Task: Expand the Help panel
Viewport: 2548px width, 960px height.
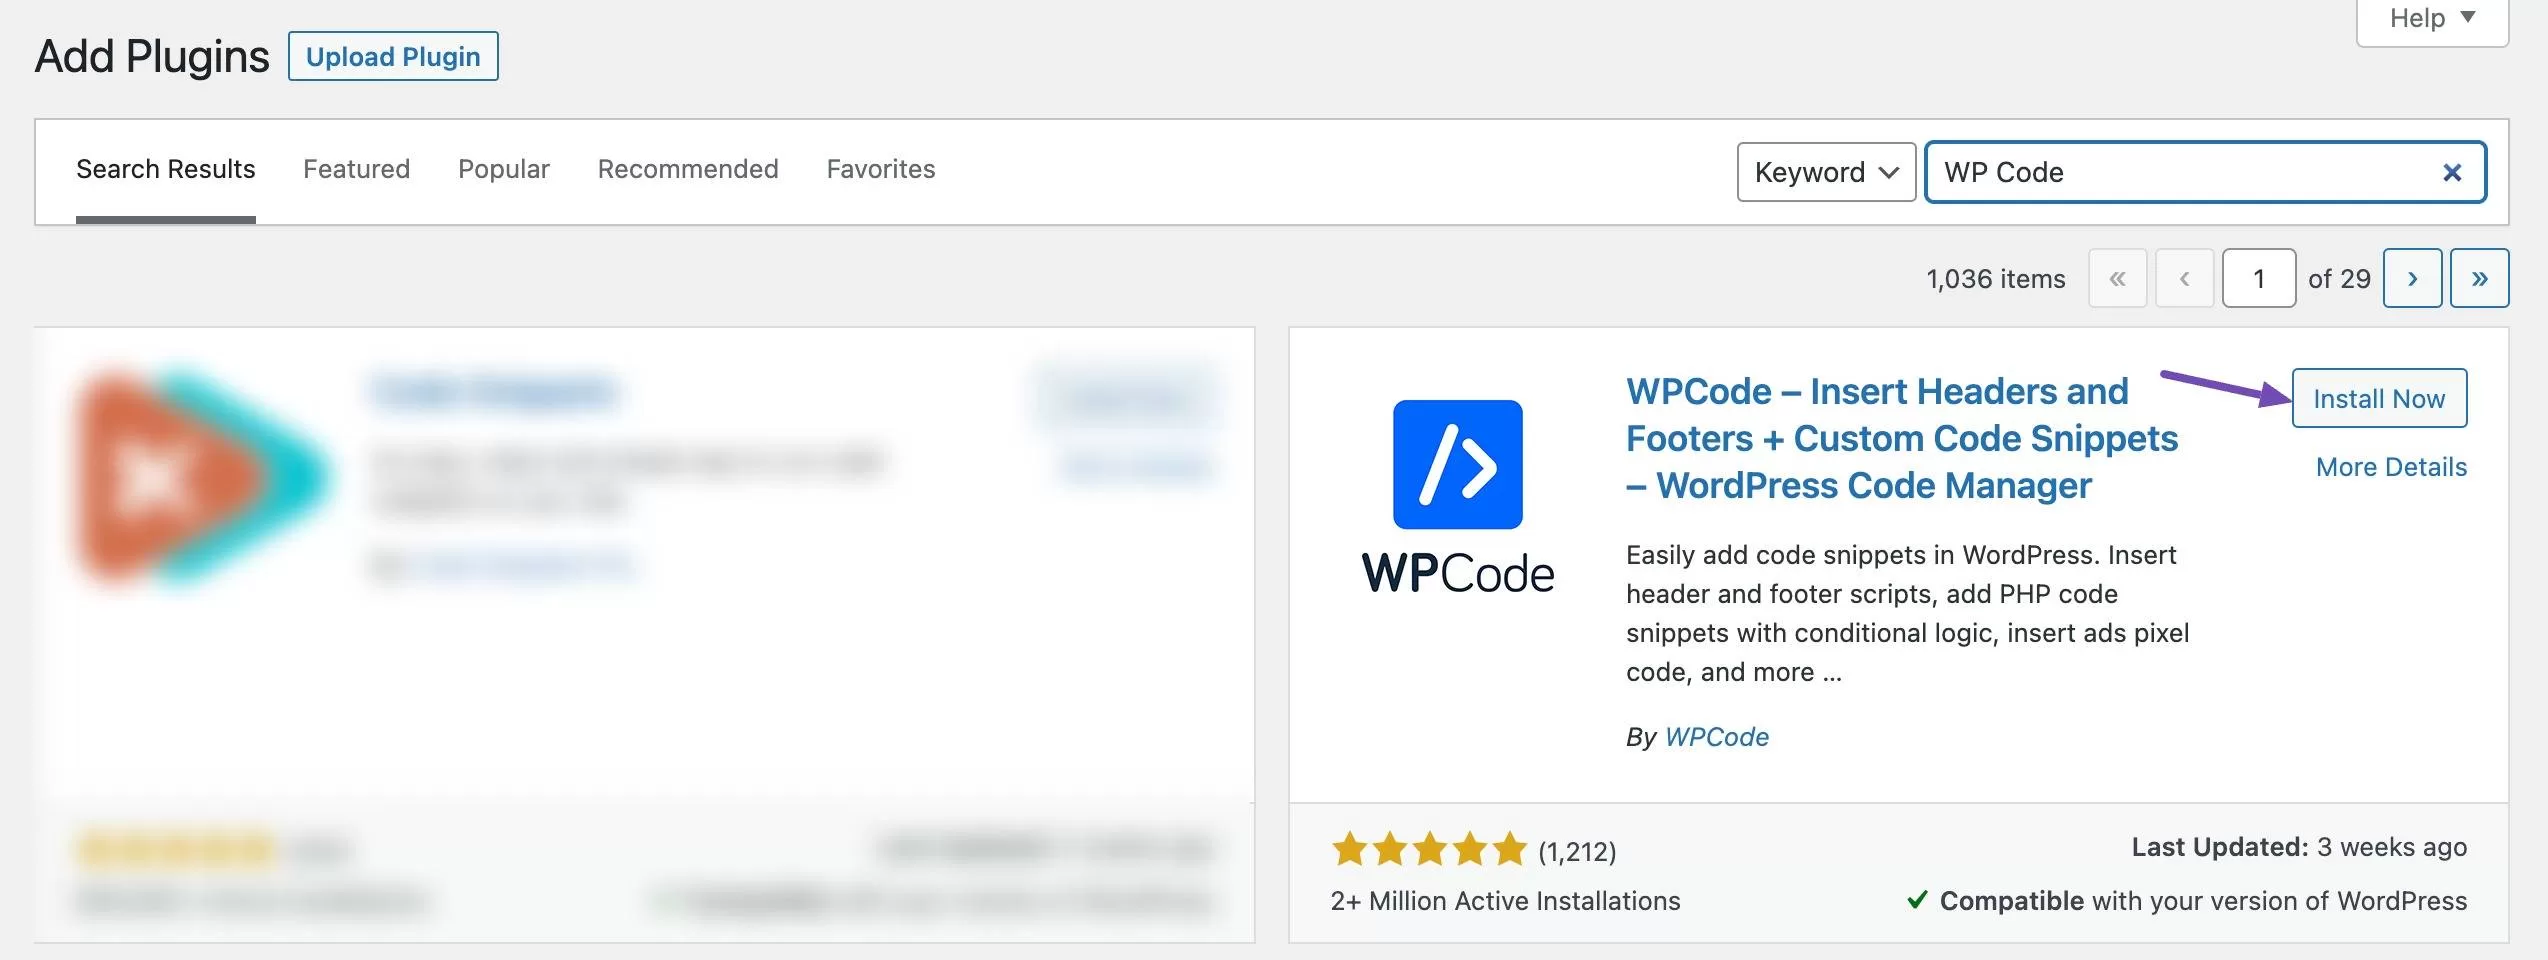Action: click(2431, 18)
